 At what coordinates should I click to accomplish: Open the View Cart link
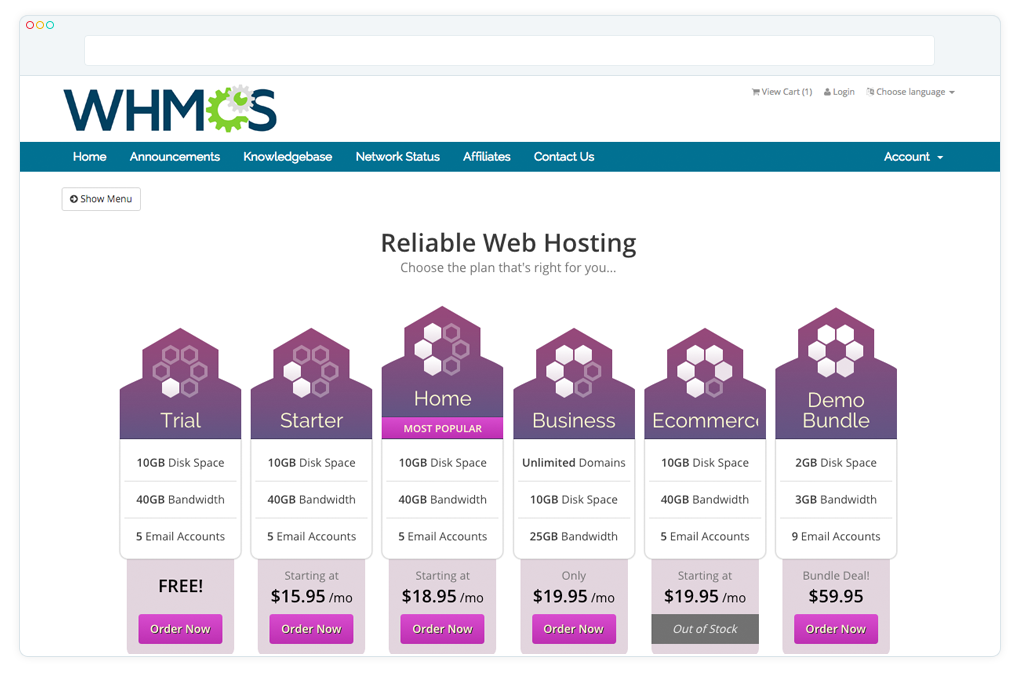coord(782,92)
